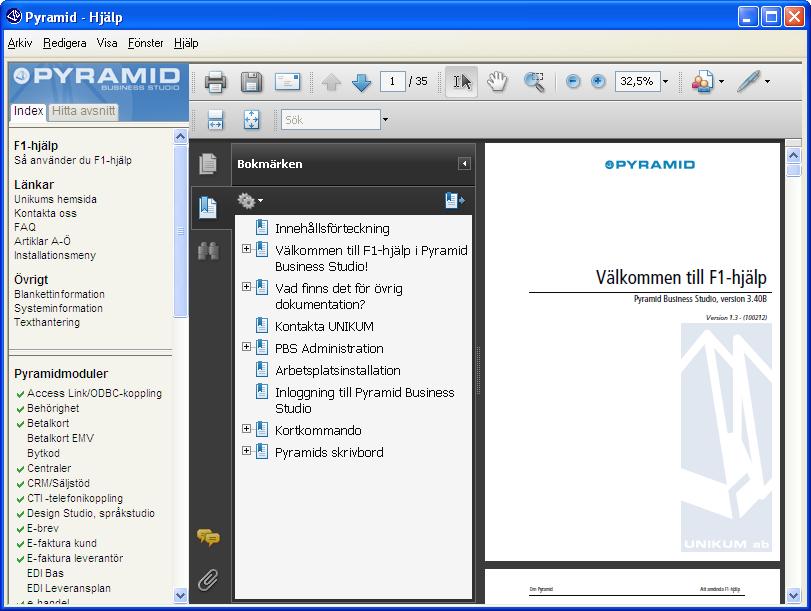Open the FAQ link
Image resolution: width=811 pixels, height=611 pixels.
(25, 227)
